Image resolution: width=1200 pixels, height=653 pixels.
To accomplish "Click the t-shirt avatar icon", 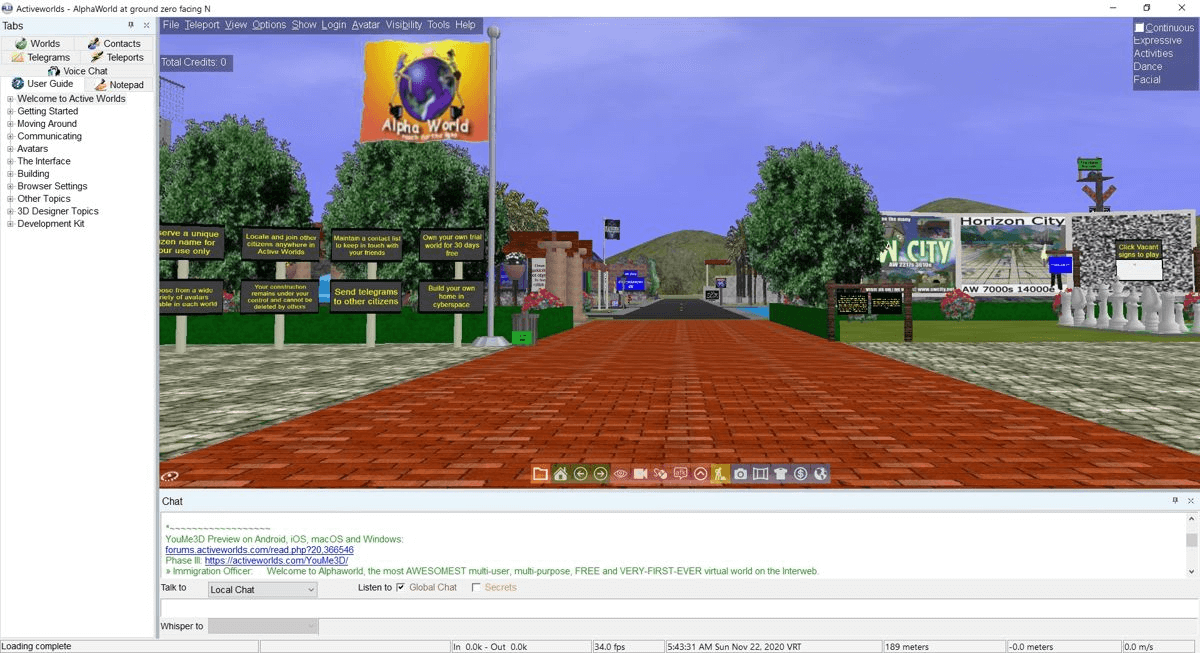I will click(781, 474).
